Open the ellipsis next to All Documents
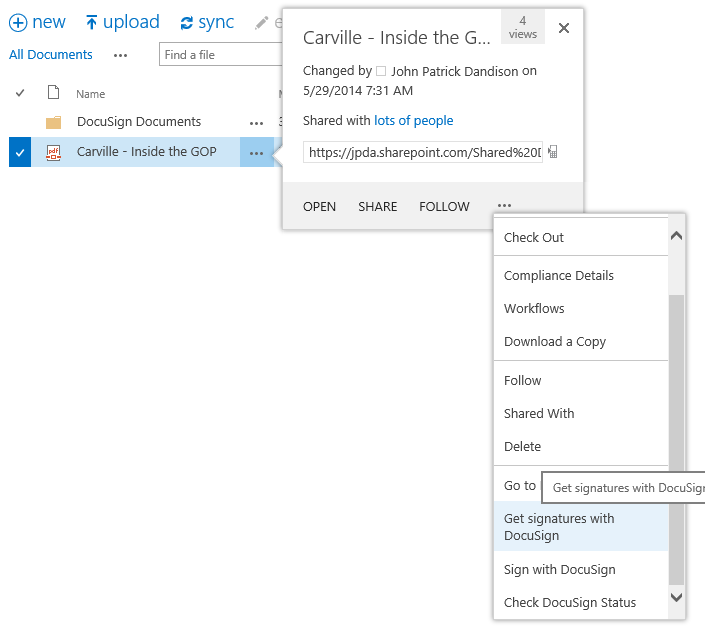 [x=120, y=55]
